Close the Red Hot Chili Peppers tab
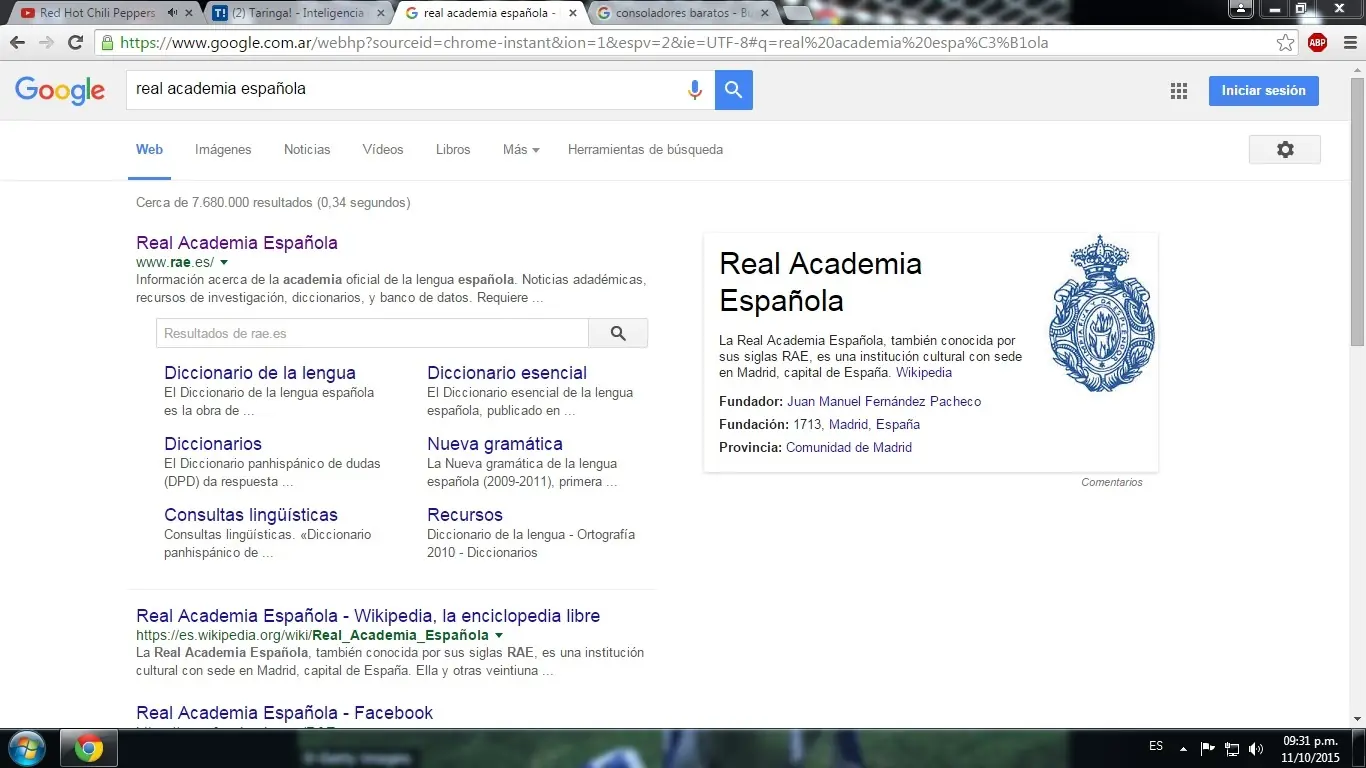Viewport: 1366px width, 768px height. coord(188,13)
